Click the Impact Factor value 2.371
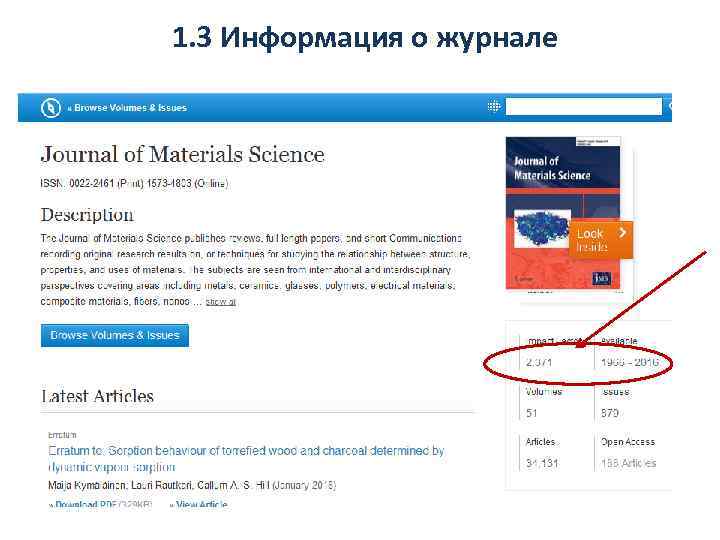The image size is (720, 540). (x=539, y=362)
